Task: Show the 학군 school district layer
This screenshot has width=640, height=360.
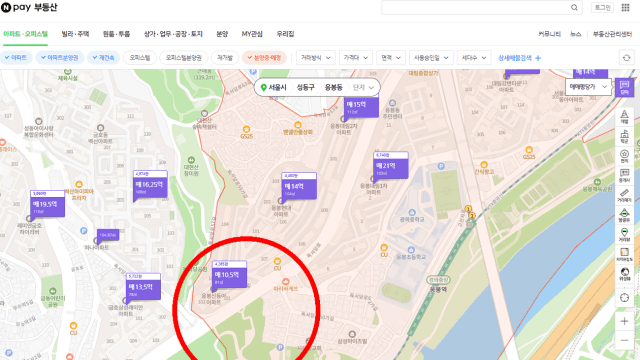Action: pyautogui.click(x=624, y=136)
